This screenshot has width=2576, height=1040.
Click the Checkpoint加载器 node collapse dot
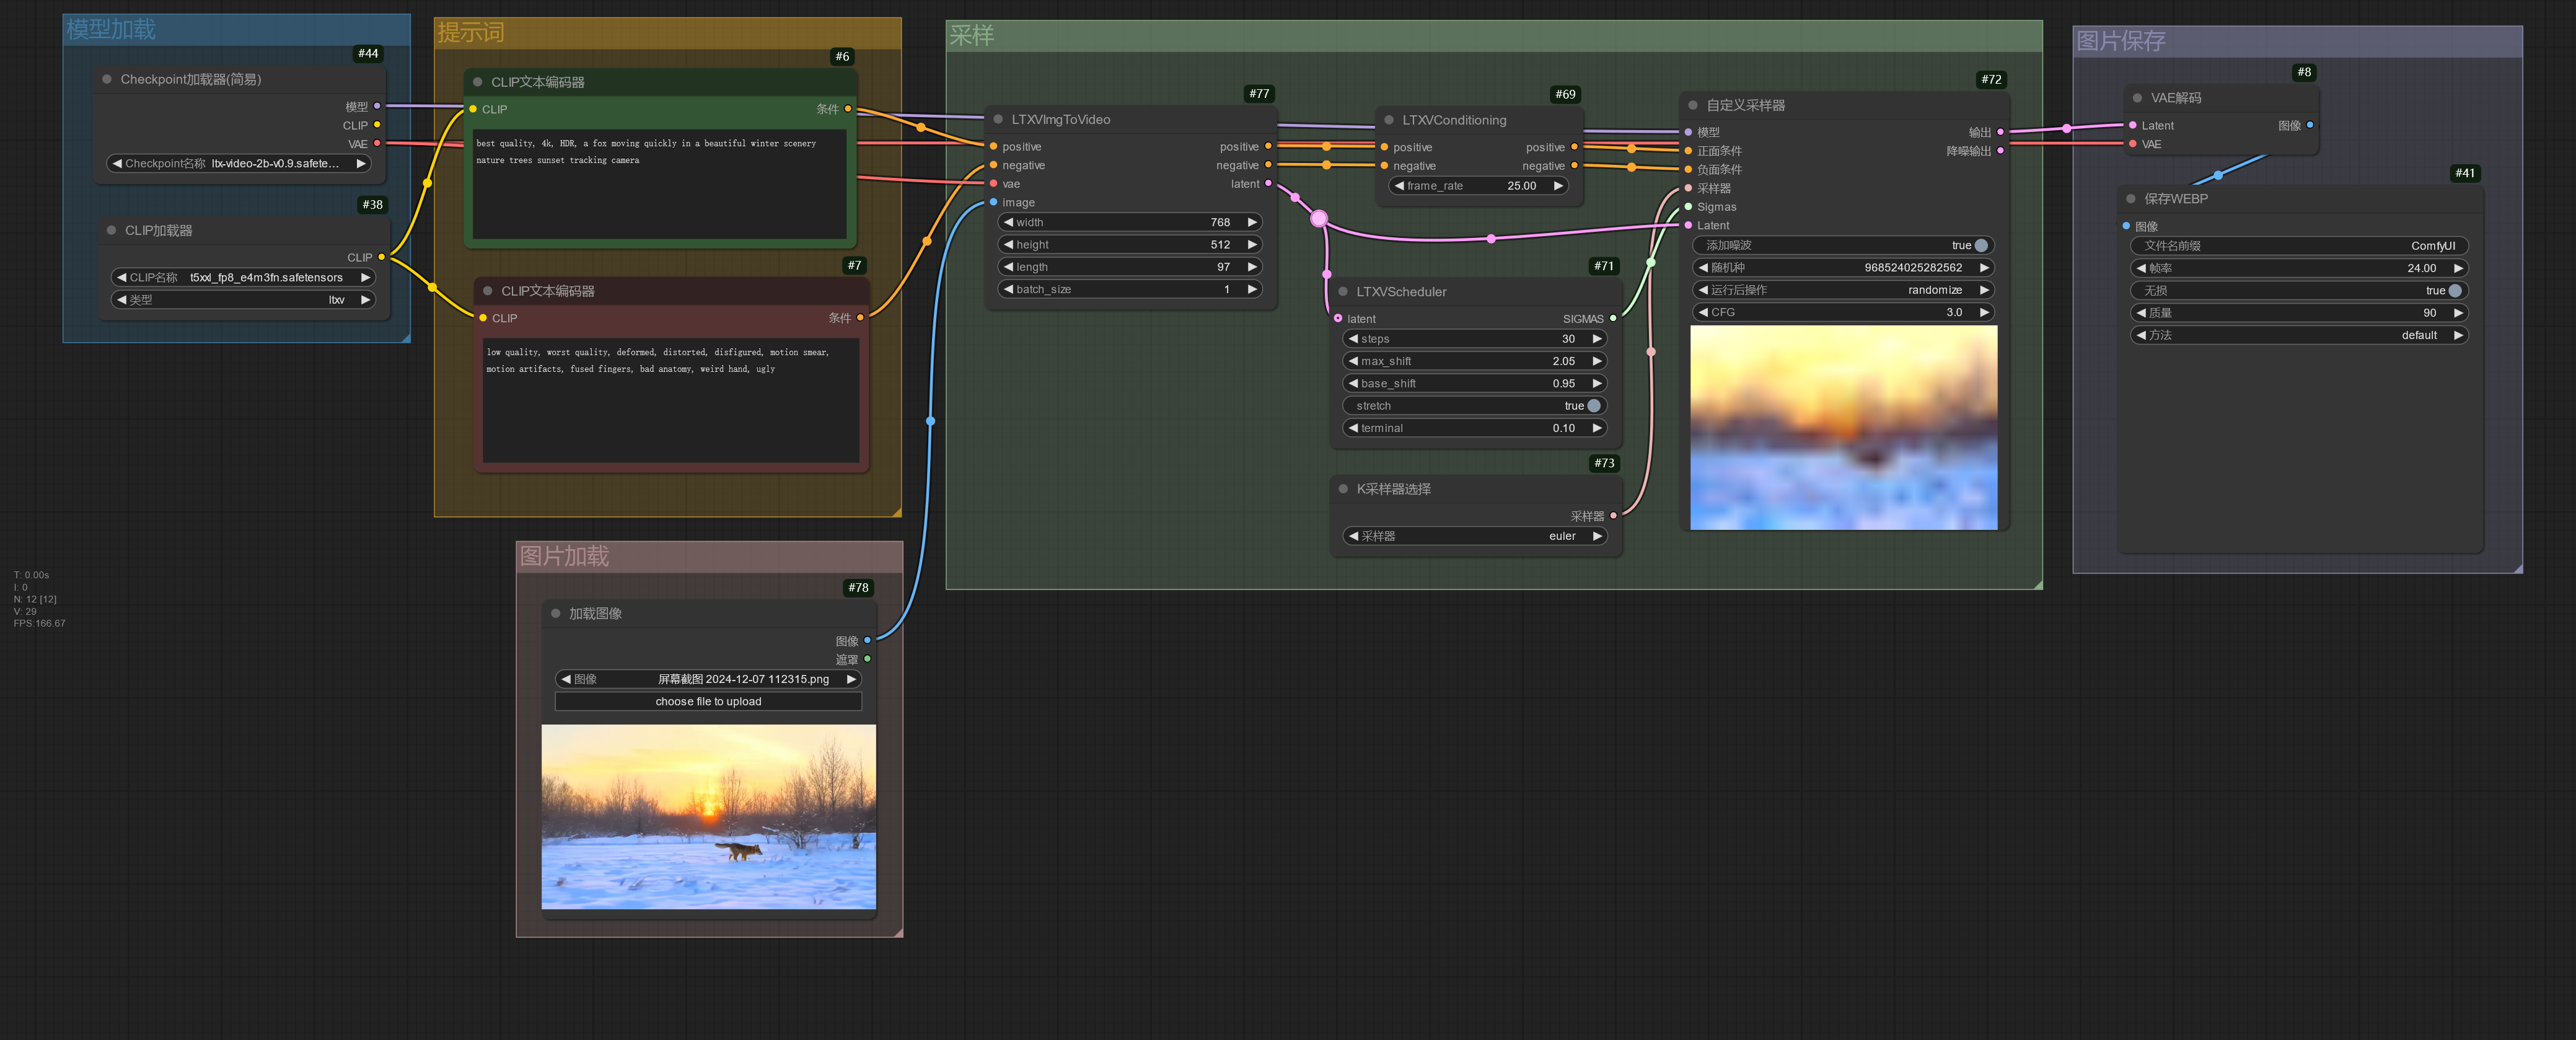(x=106, y=79)
